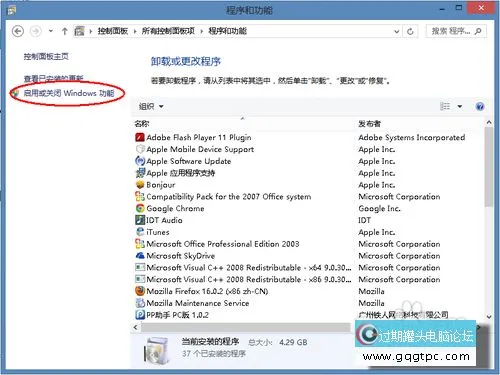This screenshot has width=500, height=375.
Task: Select the Google Chrome row name
Action: click(x=175, y=208)
